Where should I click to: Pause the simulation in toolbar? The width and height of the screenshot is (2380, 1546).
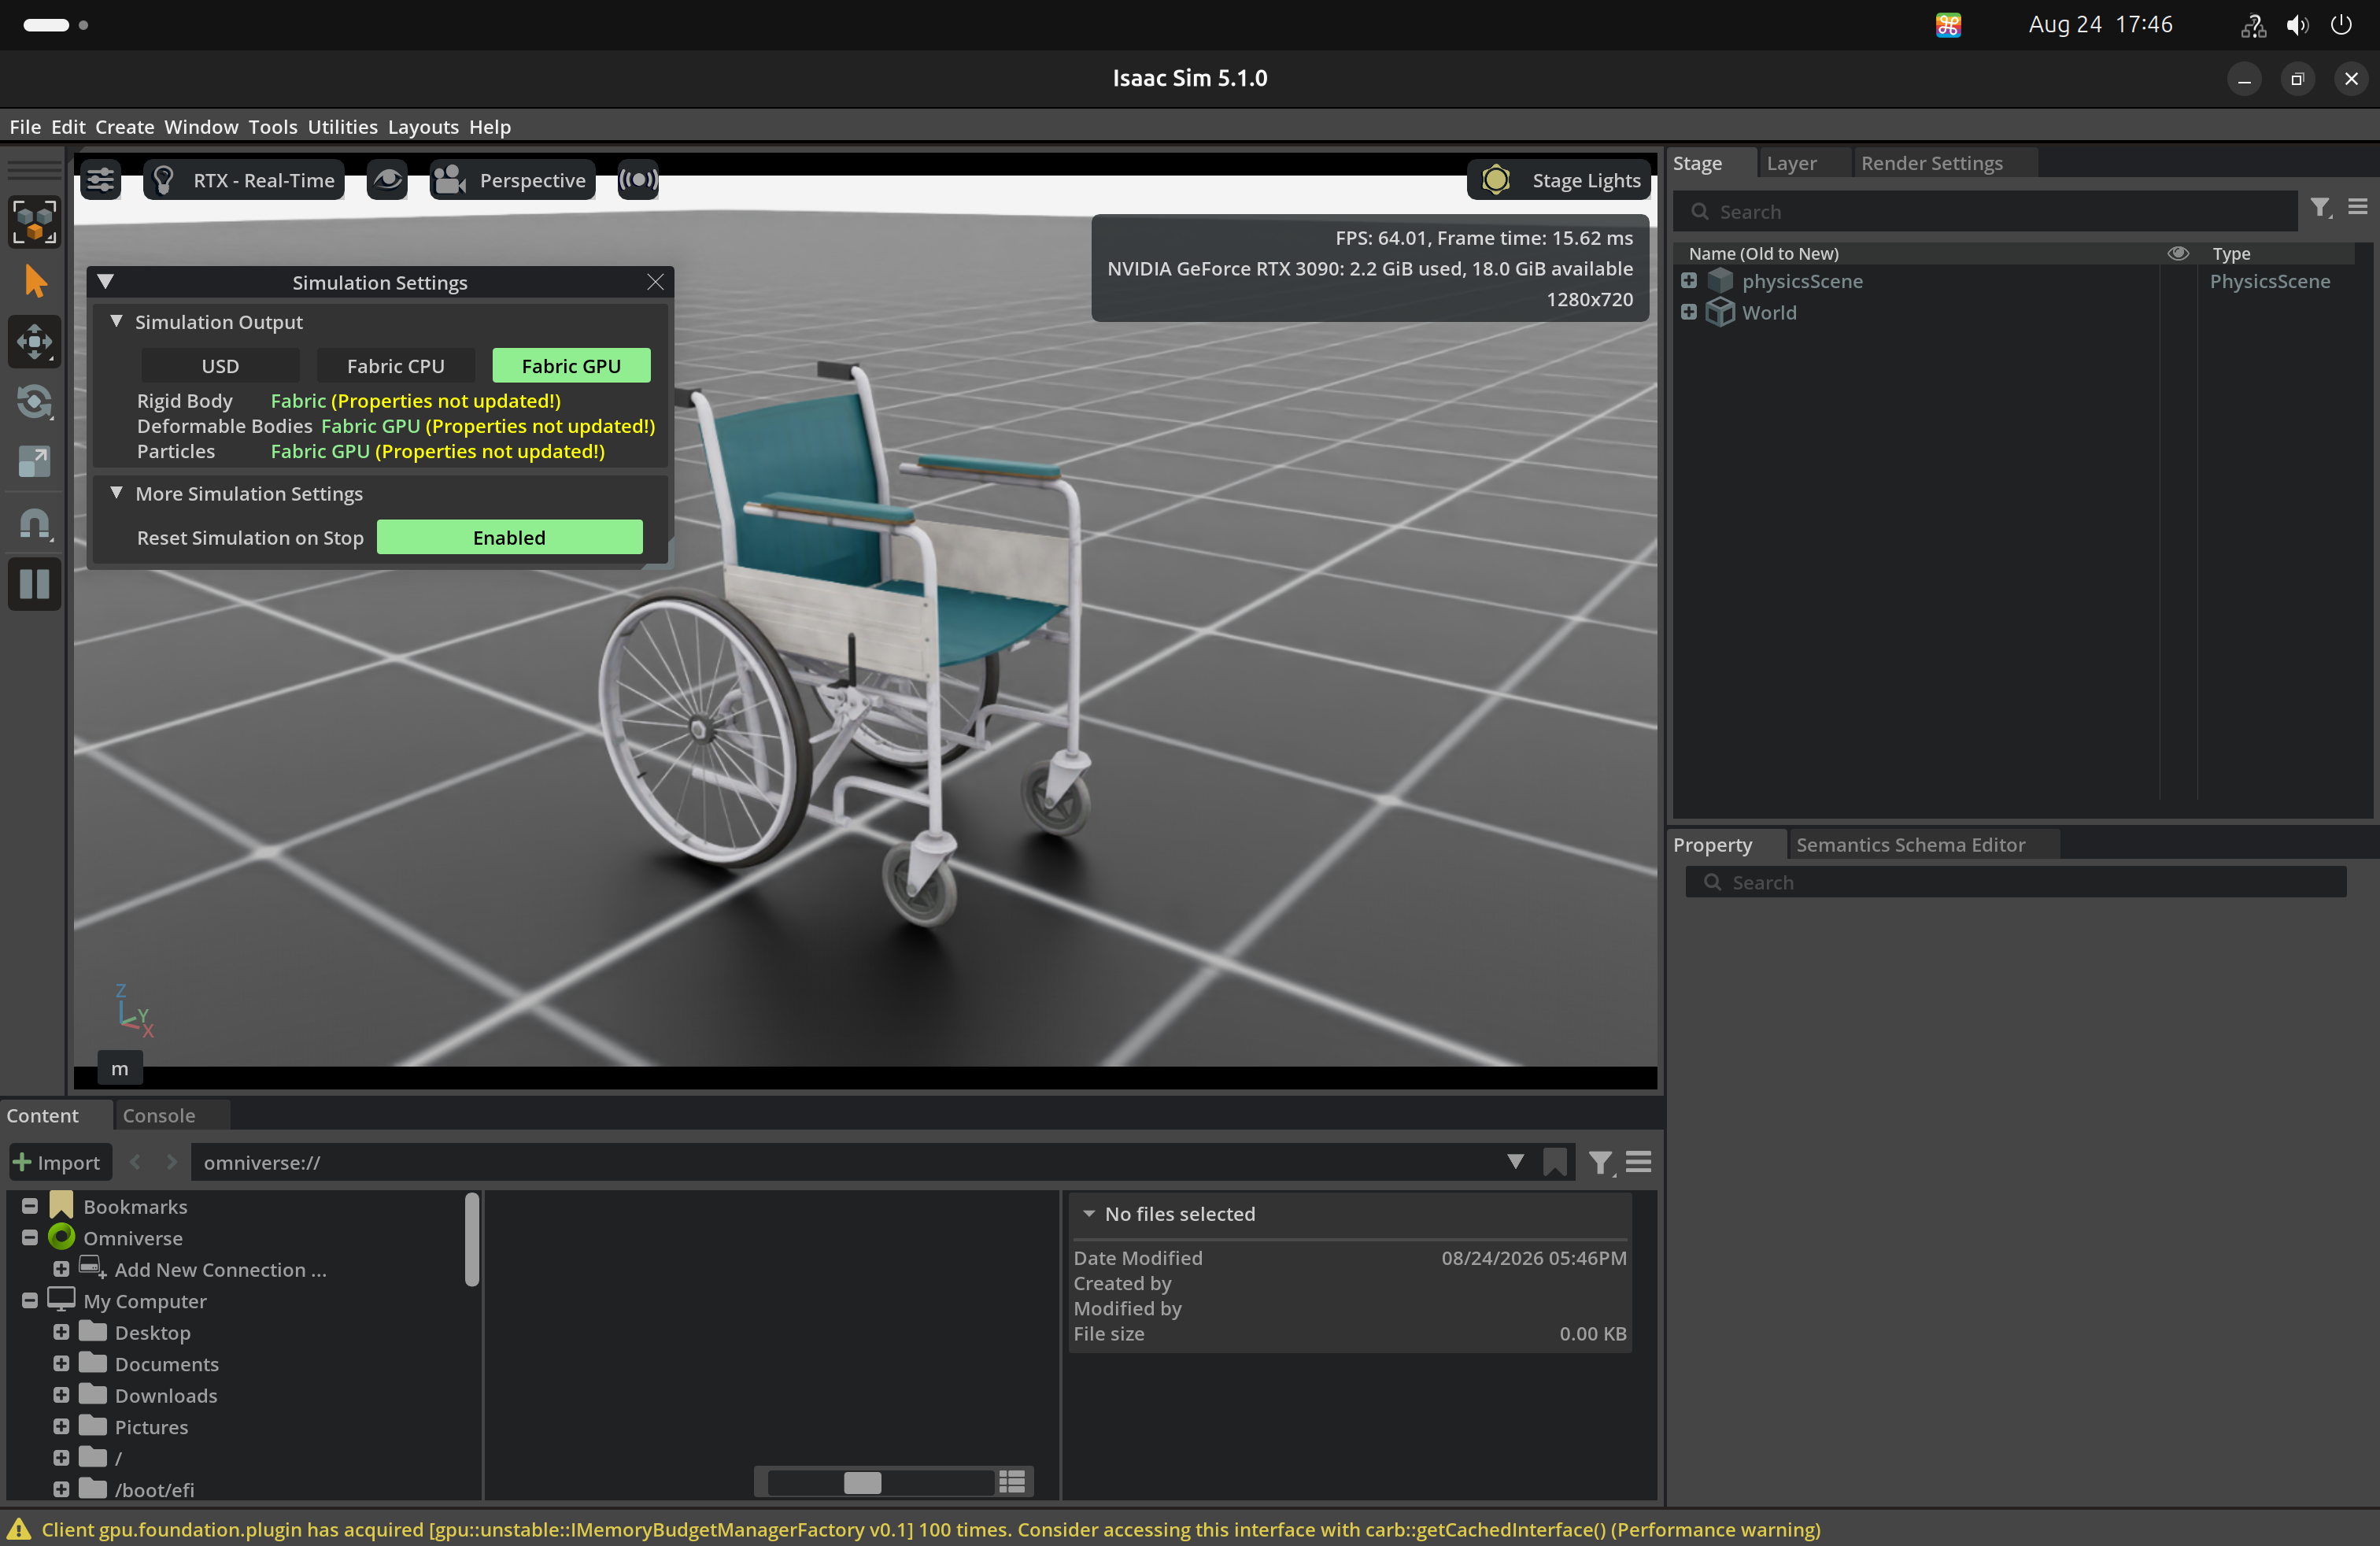coord(34,584)
